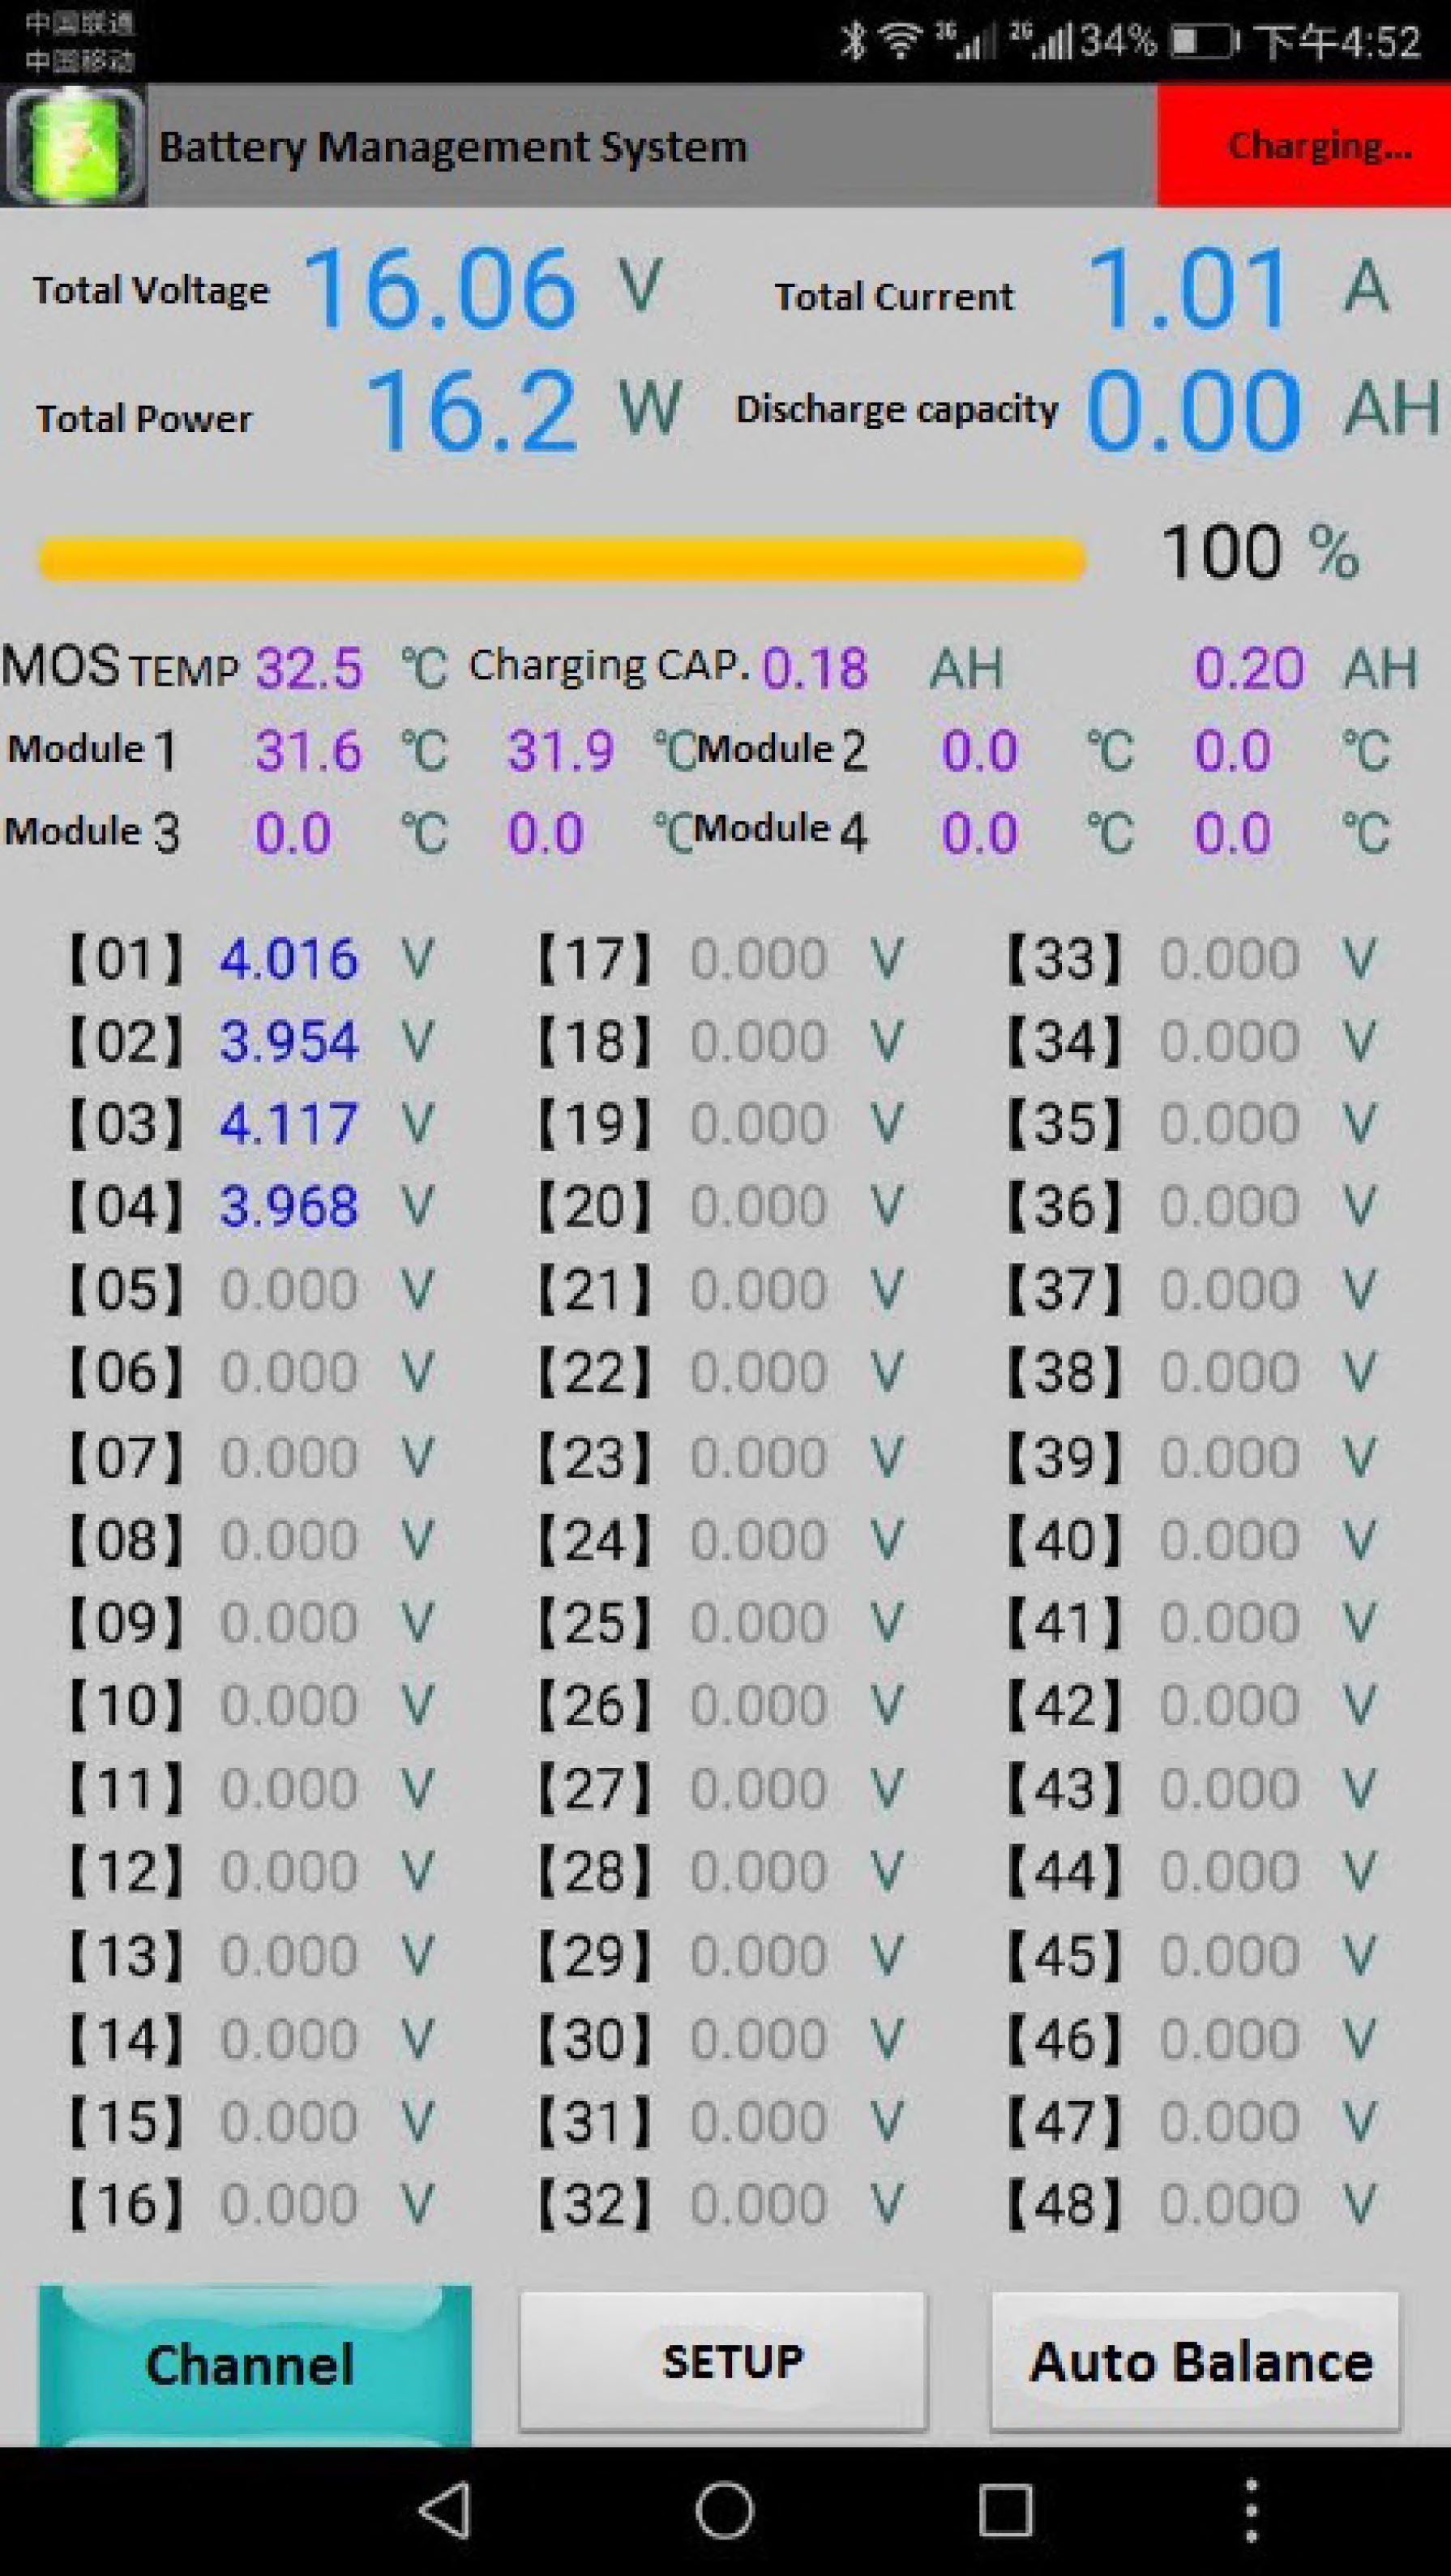
Task: Open recent apps with square button
Action: click(1004, 2510)
